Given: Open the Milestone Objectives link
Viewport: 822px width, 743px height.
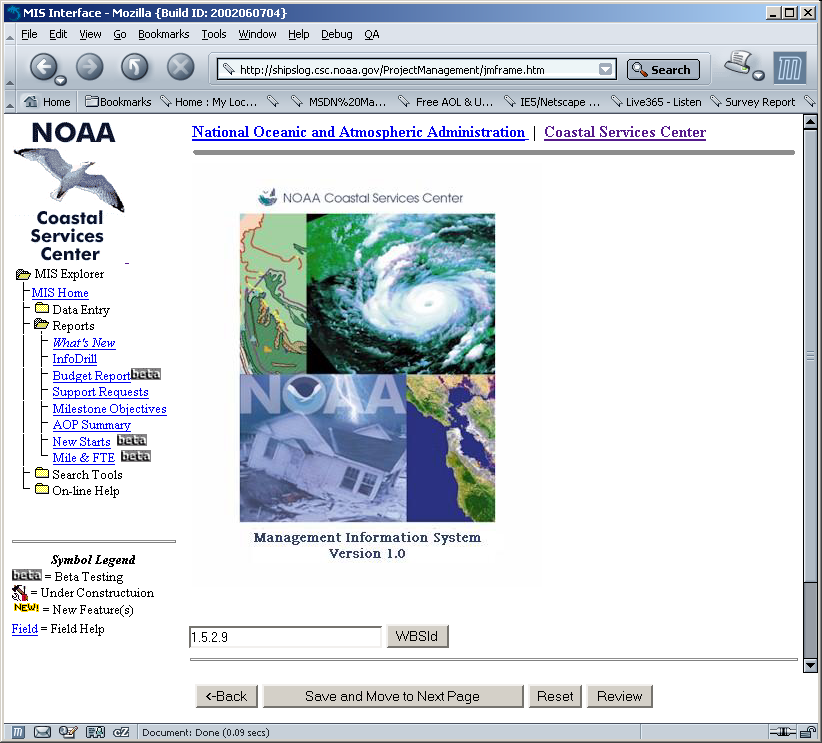Looking at the screenshot, I should [110, 408].
